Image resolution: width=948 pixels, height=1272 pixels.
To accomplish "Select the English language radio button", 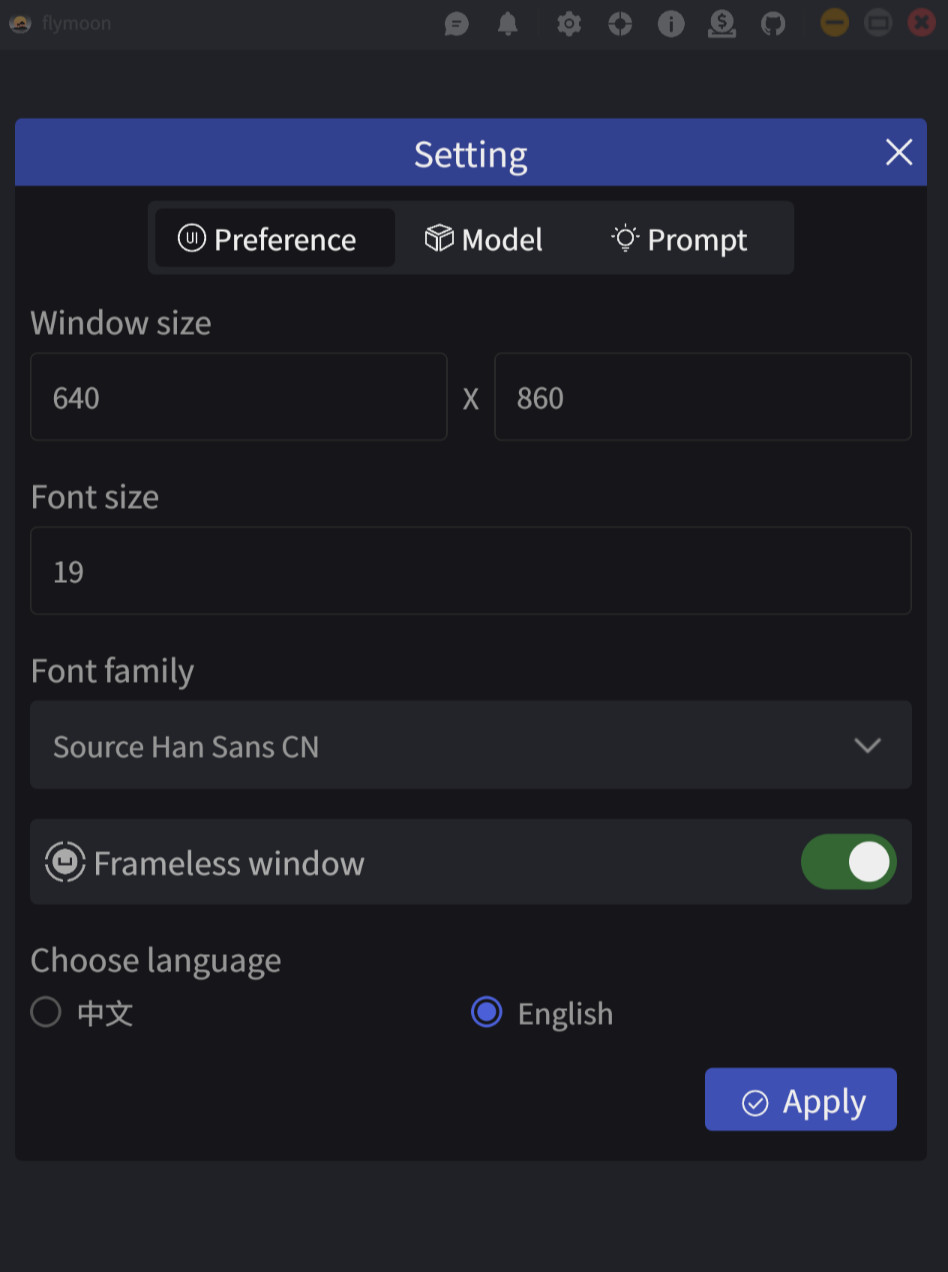I will click(487, 1013).
